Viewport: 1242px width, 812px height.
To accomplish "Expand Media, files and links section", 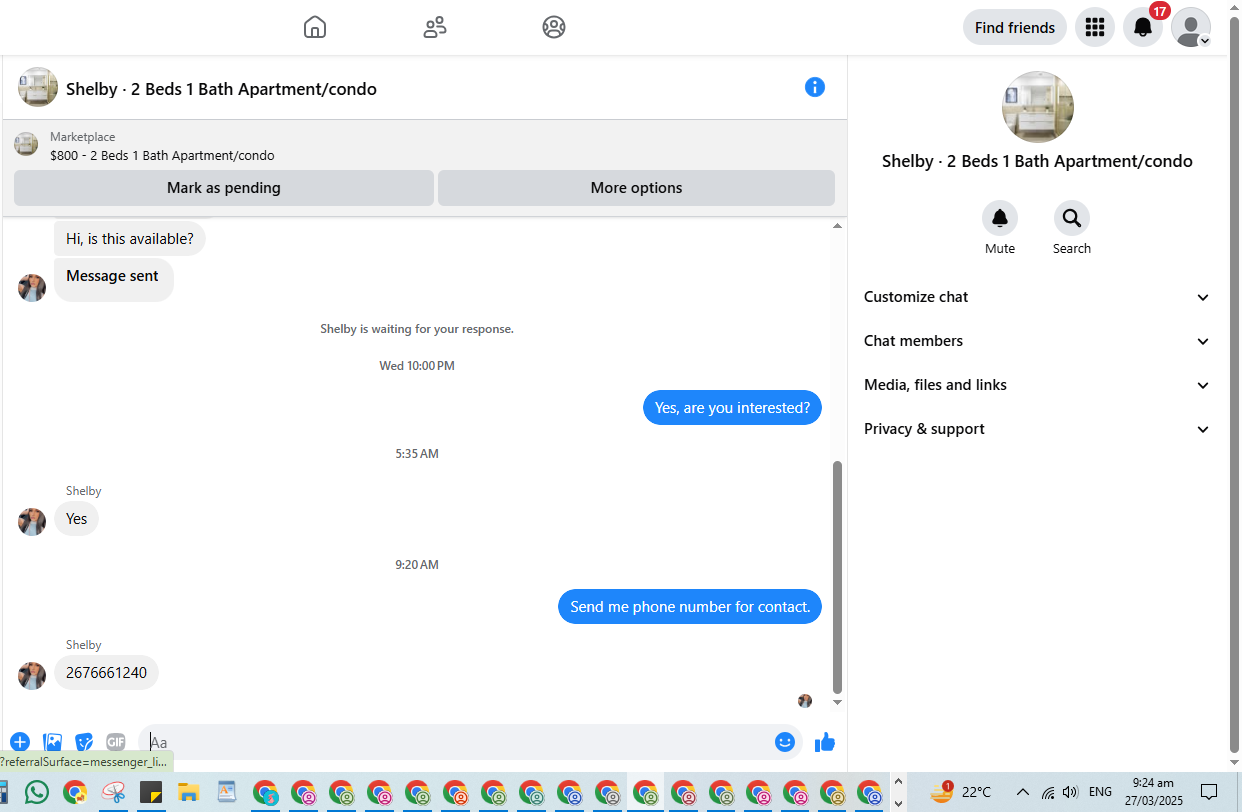I will point(1037,385).
